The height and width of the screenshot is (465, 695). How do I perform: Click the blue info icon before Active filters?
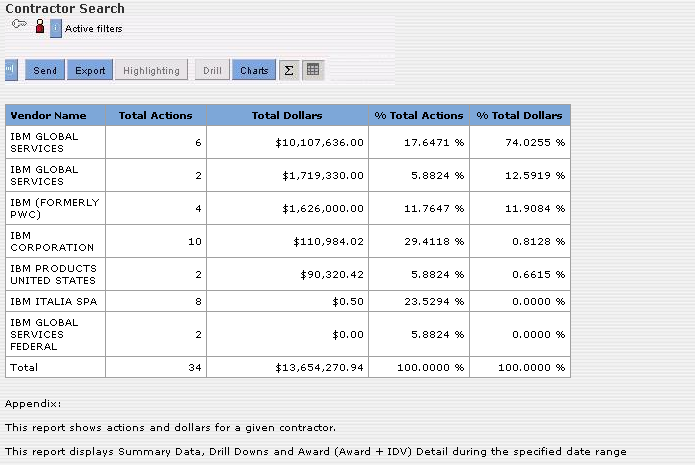(x=55, y=28)
